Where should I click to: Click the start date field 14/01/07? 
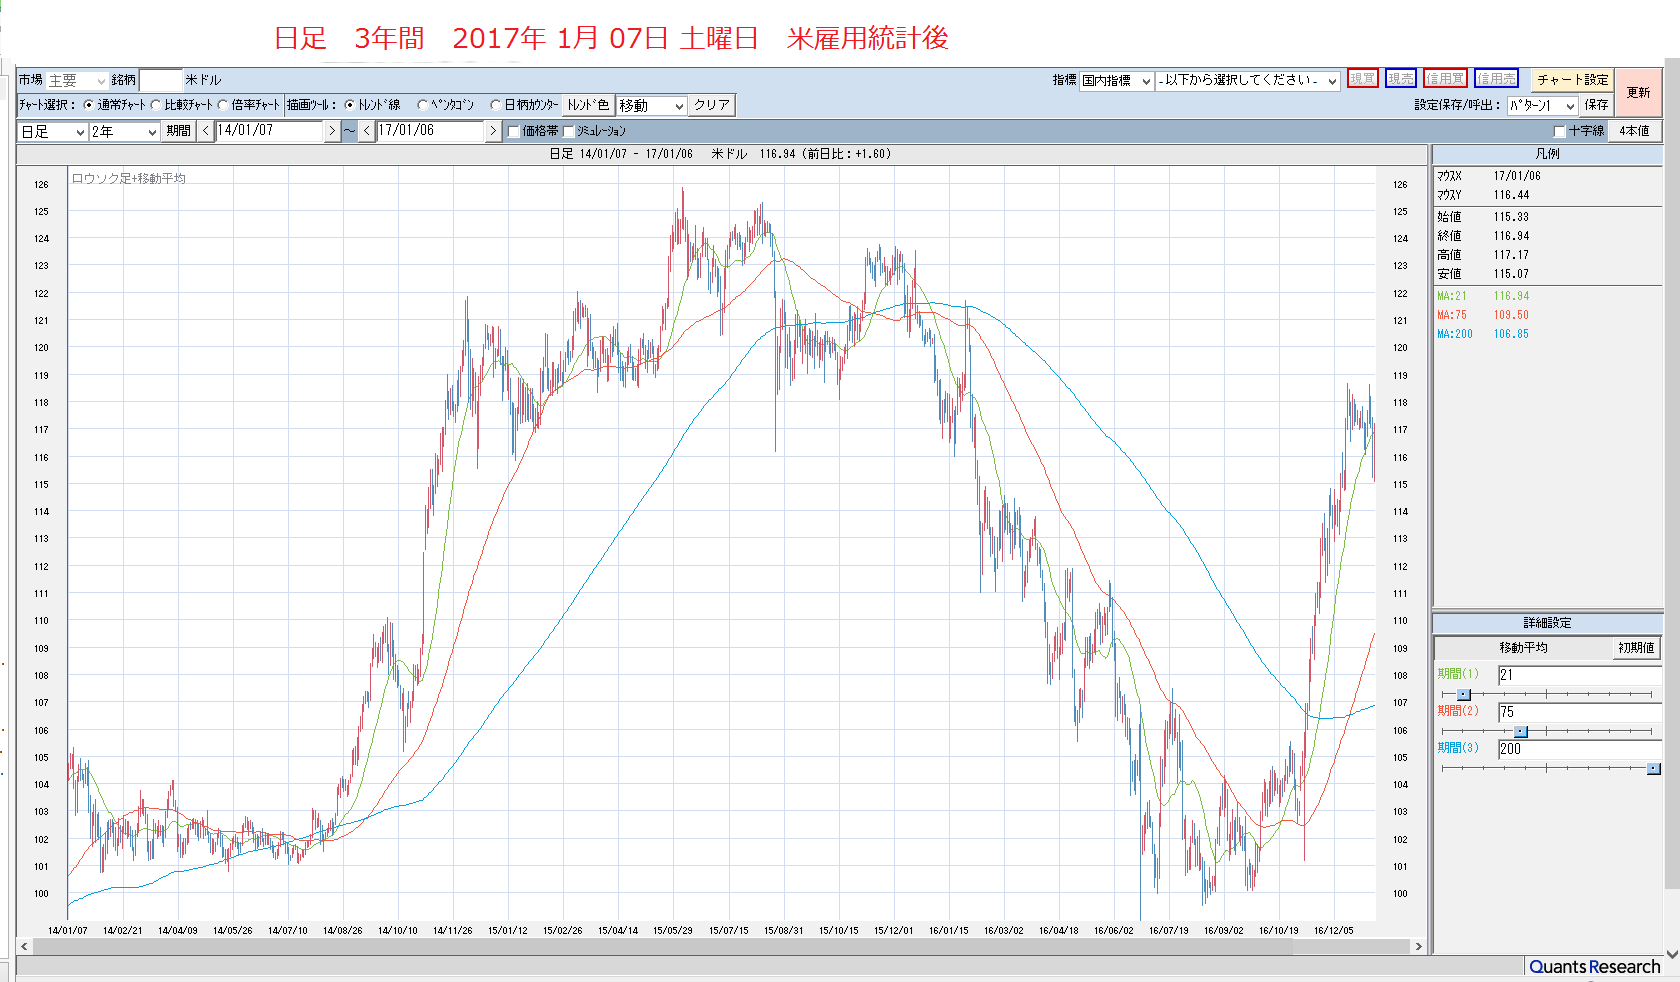[269, 131]
